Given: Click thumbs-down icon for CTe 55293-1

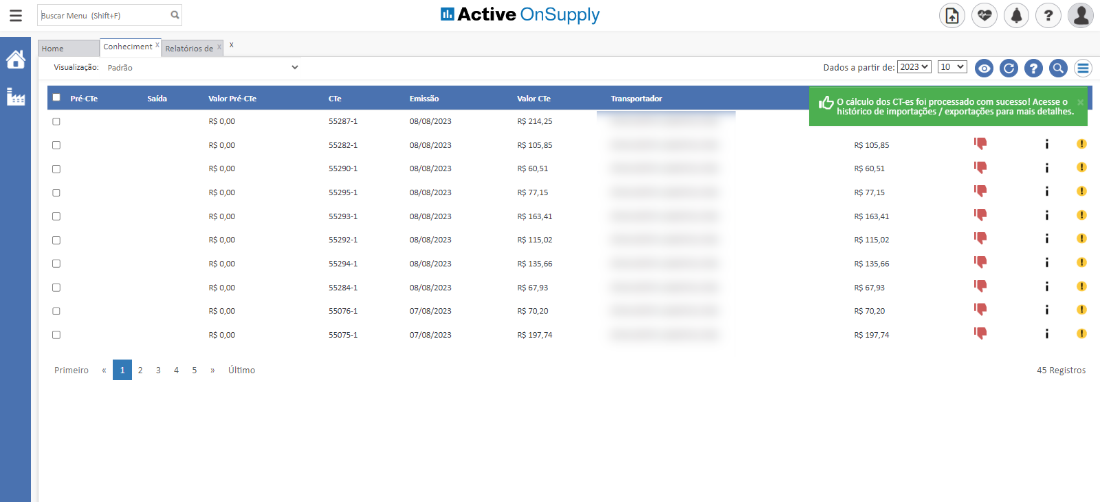Looking at the screenshot, I should tap(980, 215).
